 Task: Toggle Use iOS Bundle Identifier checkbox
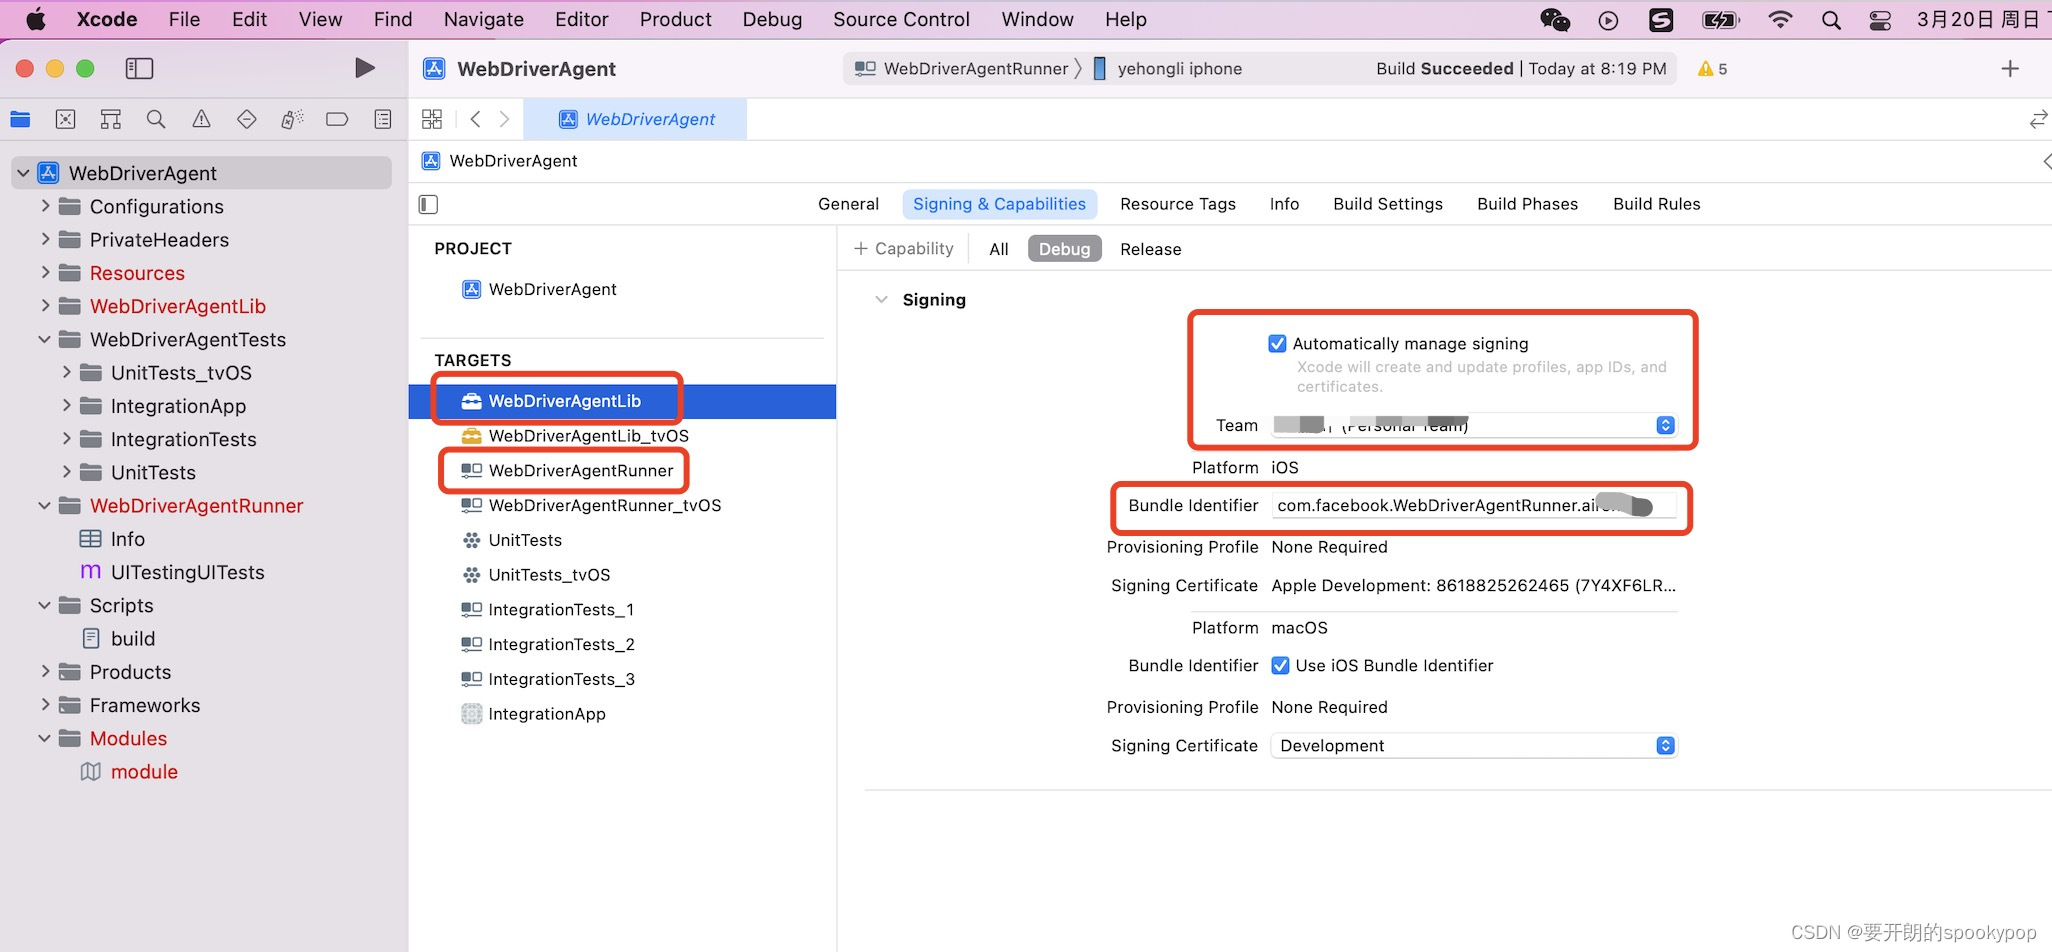pyautogui.click(x=1280, y=665)
